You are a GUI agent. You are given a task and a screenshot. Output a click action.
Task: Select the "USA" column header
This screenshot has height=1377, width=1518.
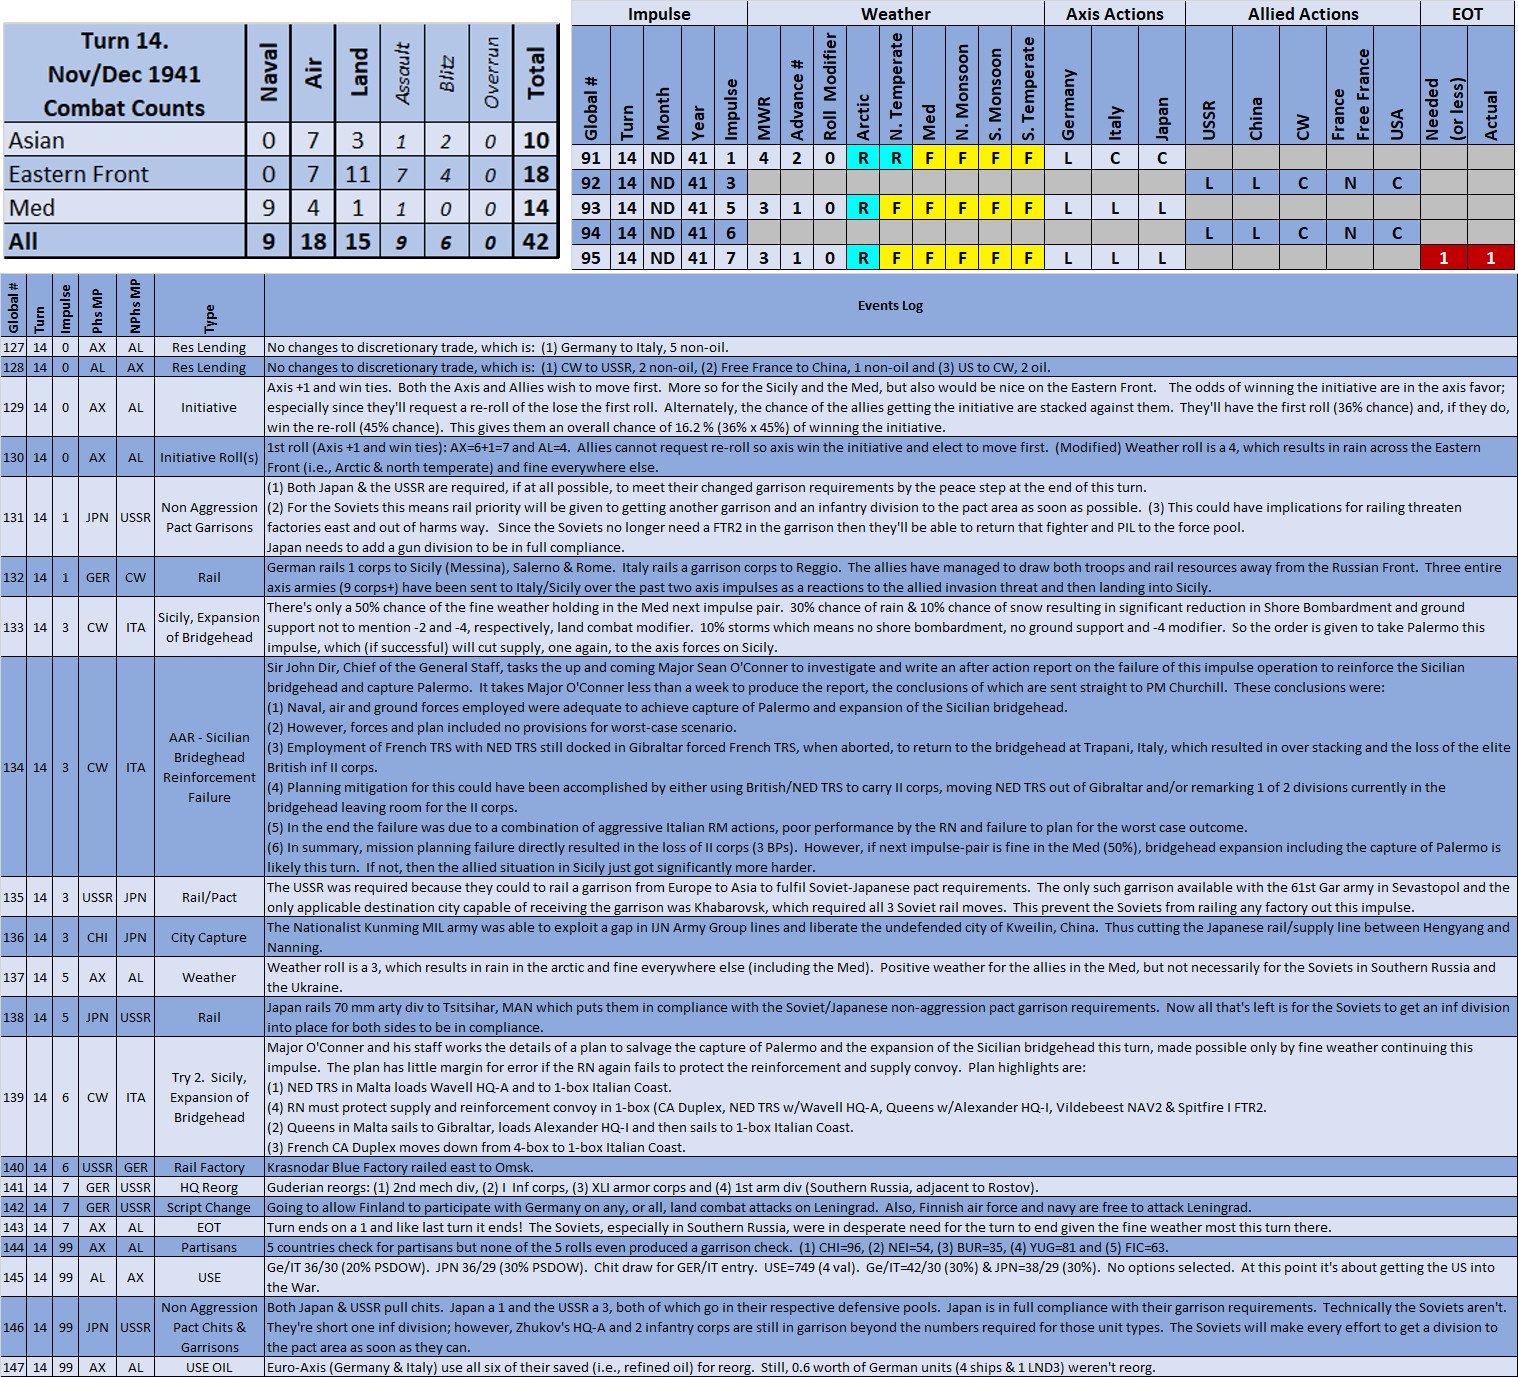tap(1397, 85)
